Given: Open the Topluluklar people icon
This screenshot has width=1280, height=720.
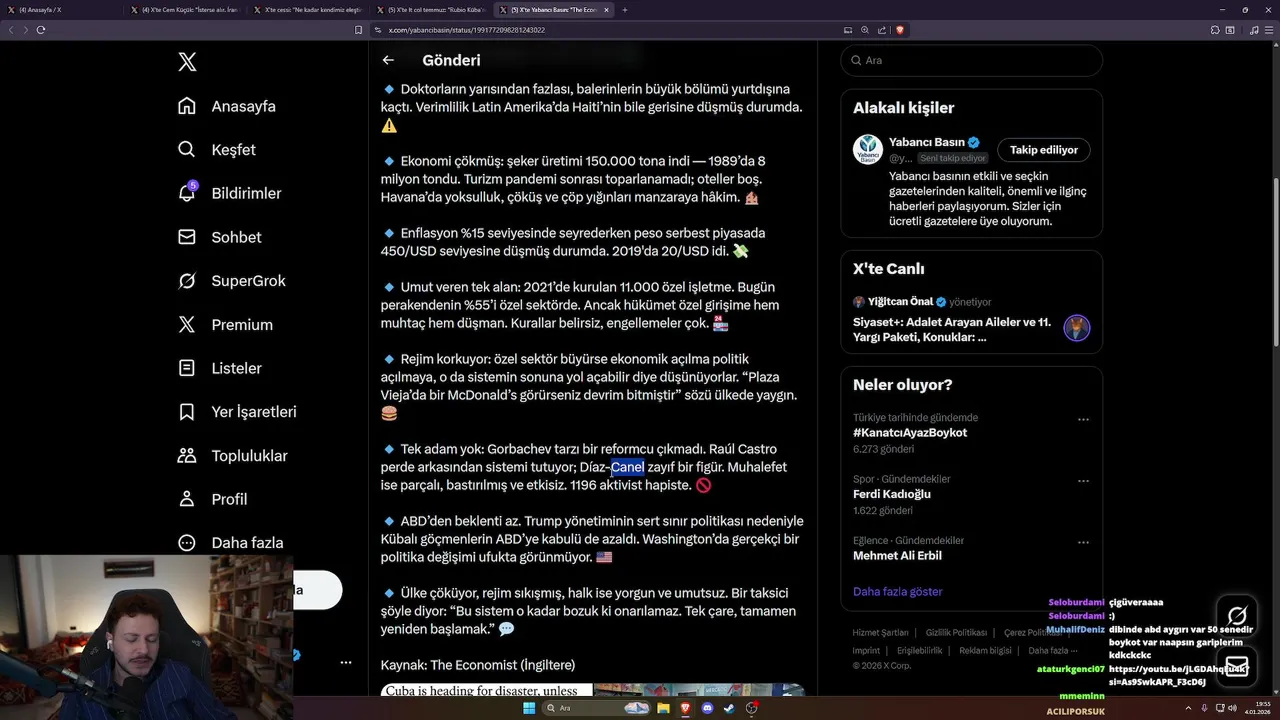Looking at the screenshot, I should tap(187, 456).
